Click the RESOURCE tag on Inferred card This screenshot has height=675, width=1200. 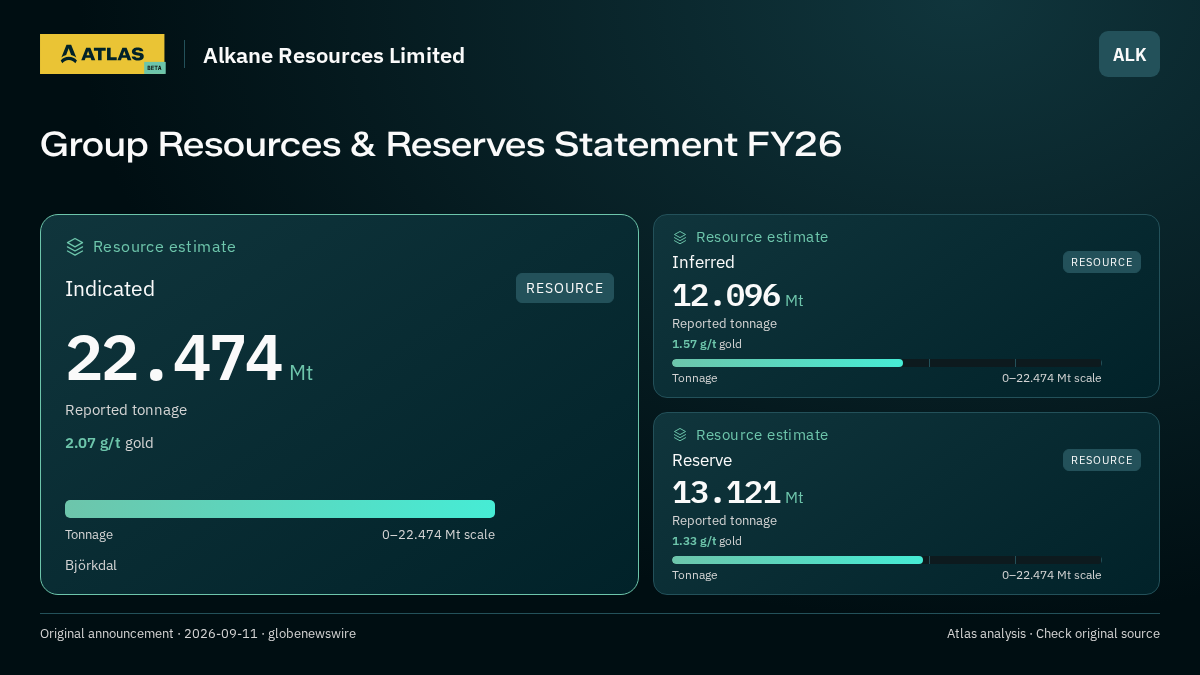click(1102, 262)
